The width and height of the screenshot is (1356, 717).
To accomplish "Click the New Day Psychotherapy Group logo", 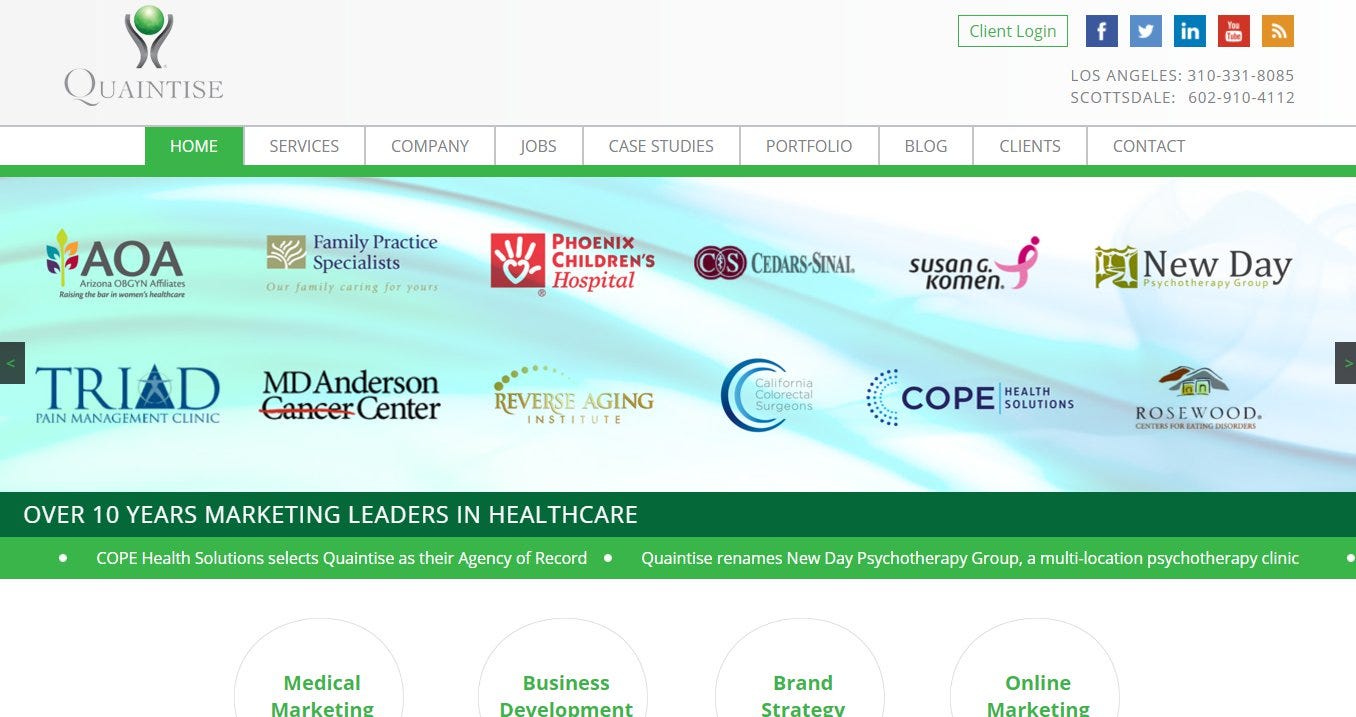I will click(x=1193, y=267).
